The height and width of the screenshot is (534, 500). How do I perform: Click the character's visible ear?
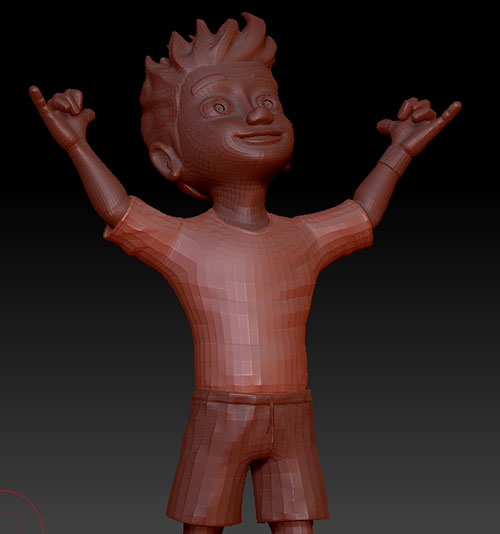[166, 160]
